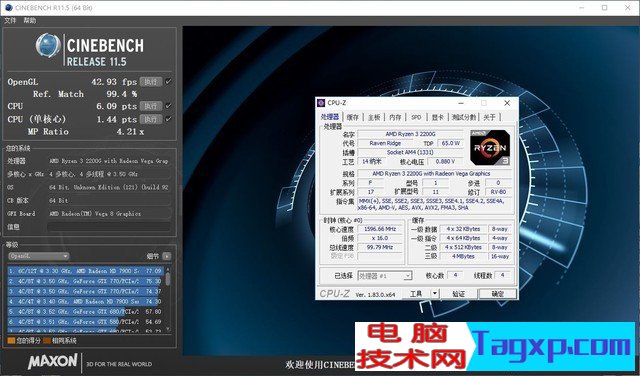This screenshot has height=376, width=640.
Task: Click the orange 您的得分 legend swatch
Action: [x=11, y=340]
